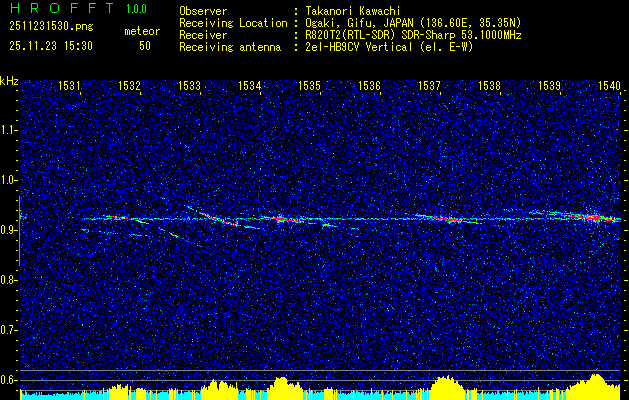
Task: Click the Receiving antenna label
Action: [x=230, y=47]
